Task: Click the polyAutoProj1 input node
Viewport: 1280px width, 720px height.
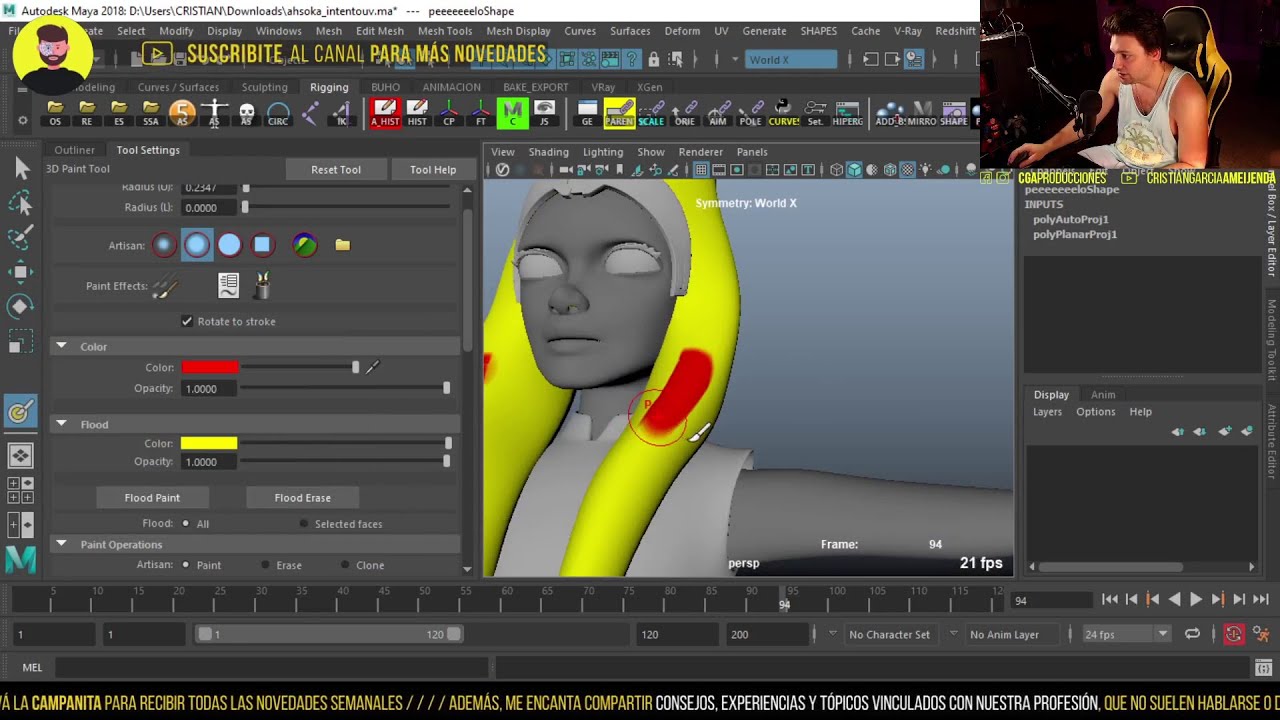Action: click(1070, 219)
